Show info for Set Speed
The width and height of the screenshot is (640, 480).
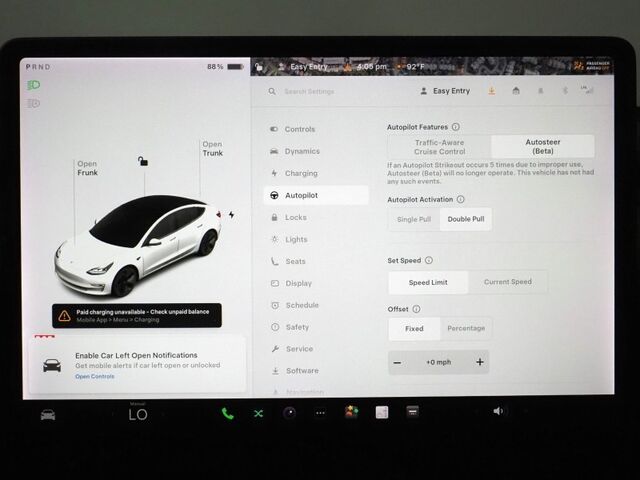click(429, 260)
